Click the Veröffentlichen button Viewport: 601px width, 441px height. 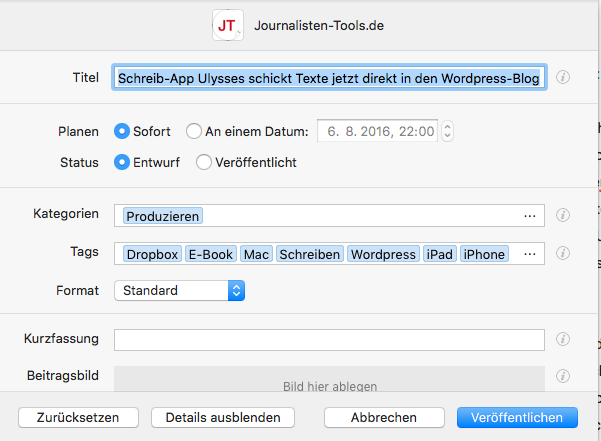(x=517, y=417)
